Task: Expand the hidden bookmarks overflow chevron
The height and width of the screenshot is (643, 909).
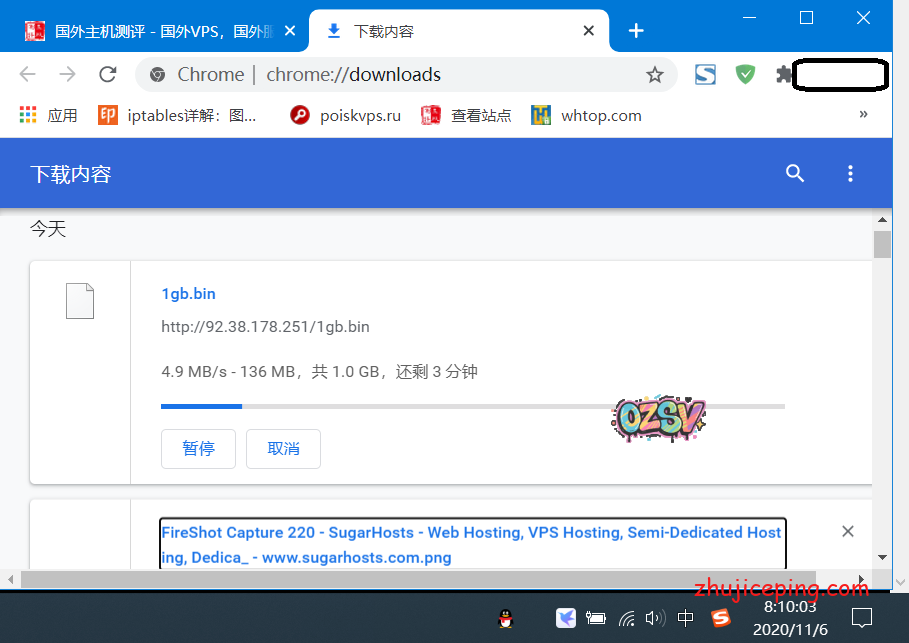Action: [x=863, y=115]
